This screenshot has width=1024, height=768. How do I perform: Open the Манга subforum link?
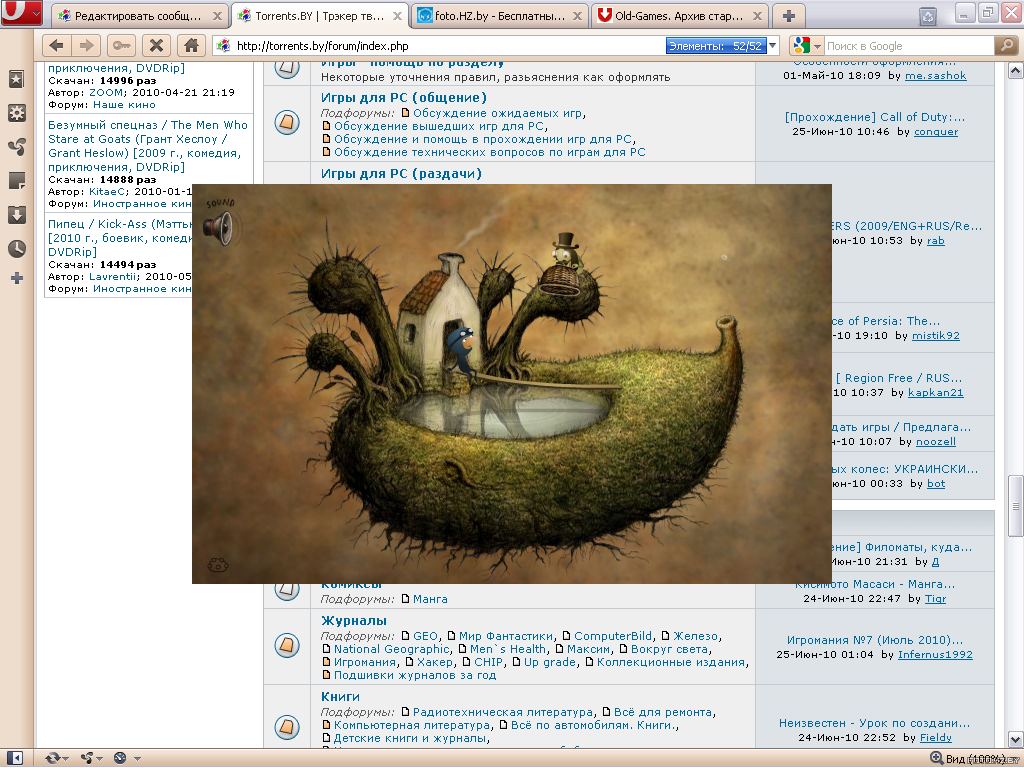click(x=430, y=599)
